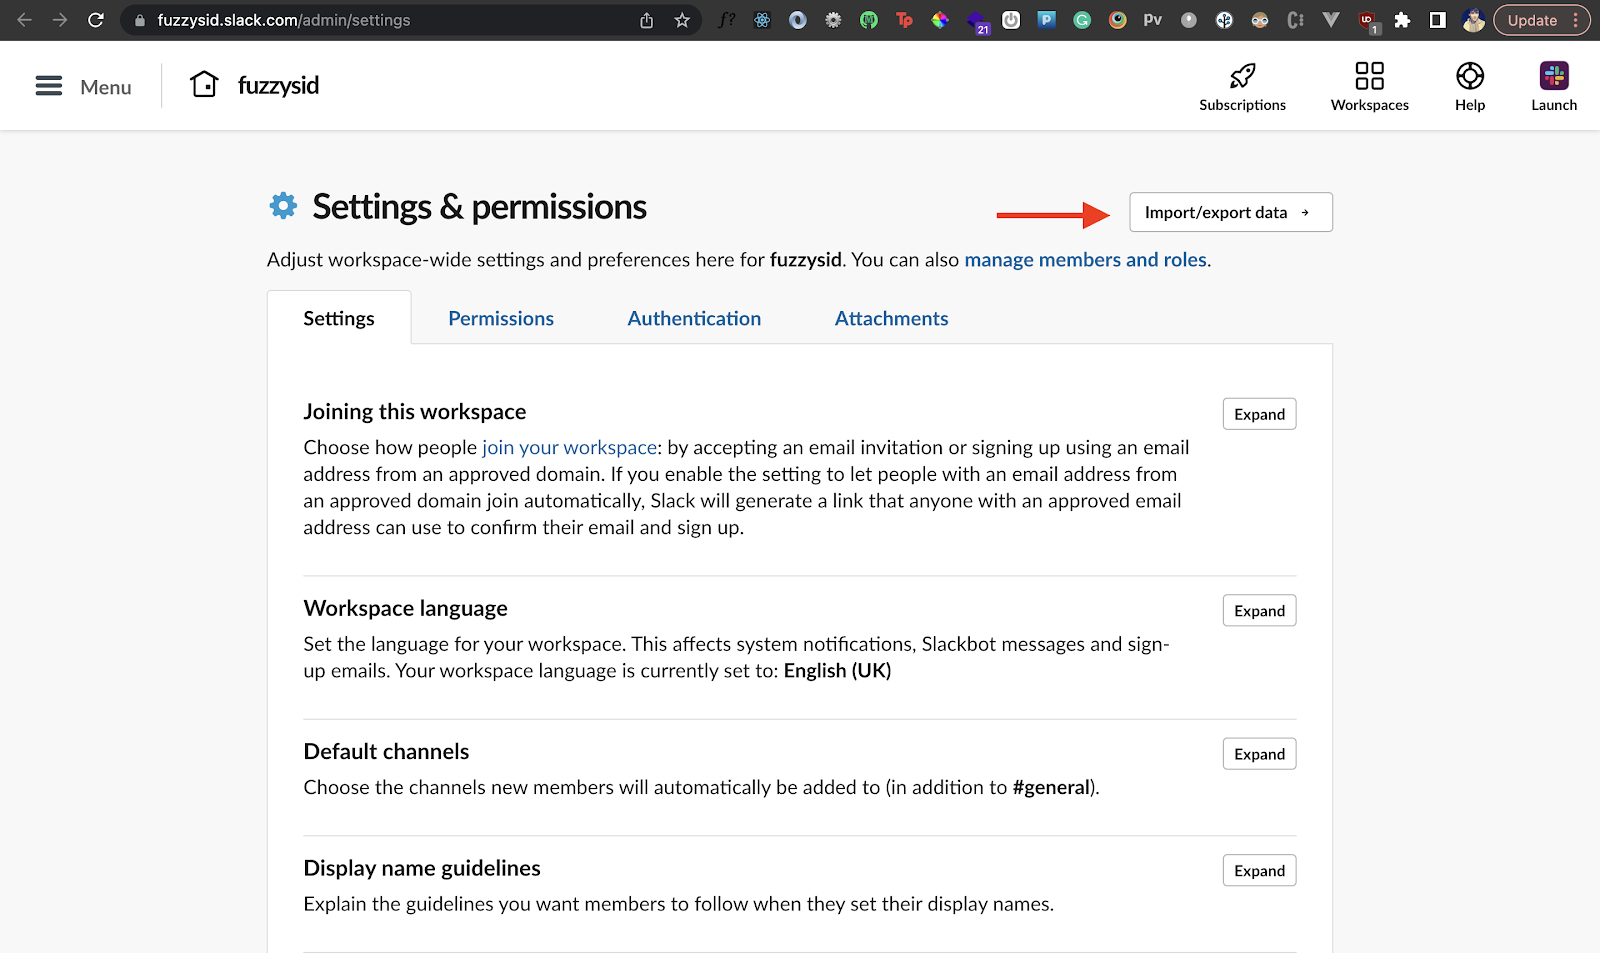Open the V-shaped extension icon
1600x953 pixels.
[x=1331, y=20]
